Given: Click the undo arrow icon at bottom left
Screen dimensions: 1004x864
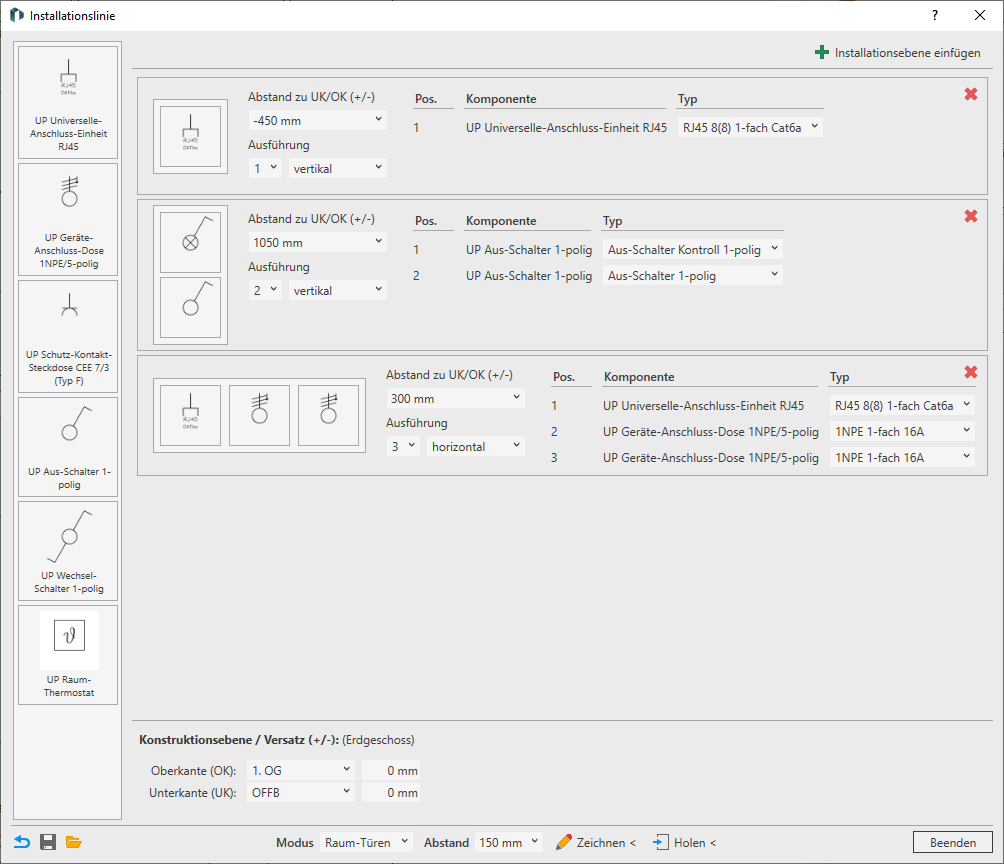Looking at the screenshot, I should (22, 842).
